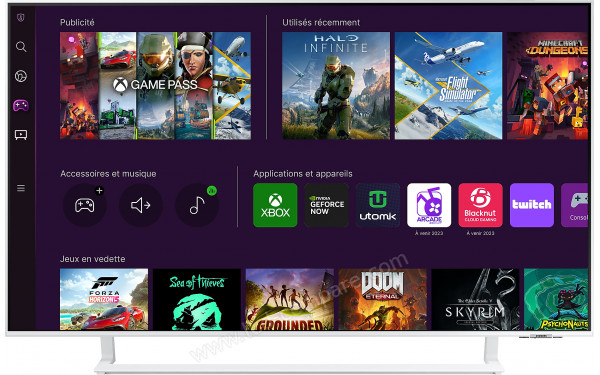Click the À venir 2023 label under Arcade

point(429,233)
